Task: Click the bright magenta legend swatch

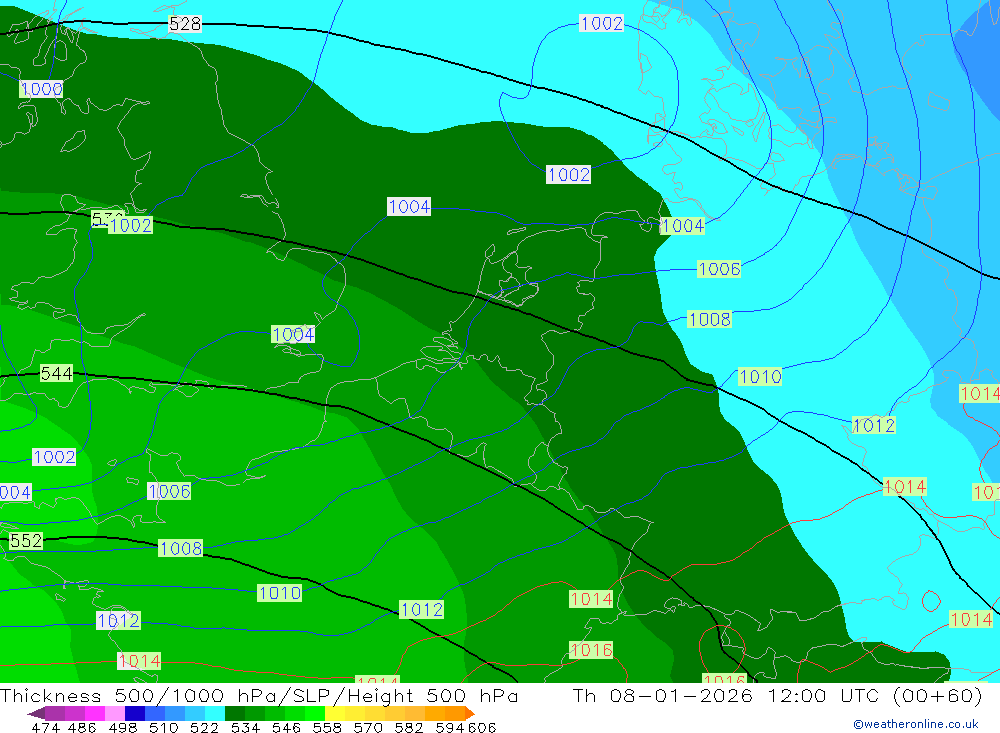Action: coord(95,713)
